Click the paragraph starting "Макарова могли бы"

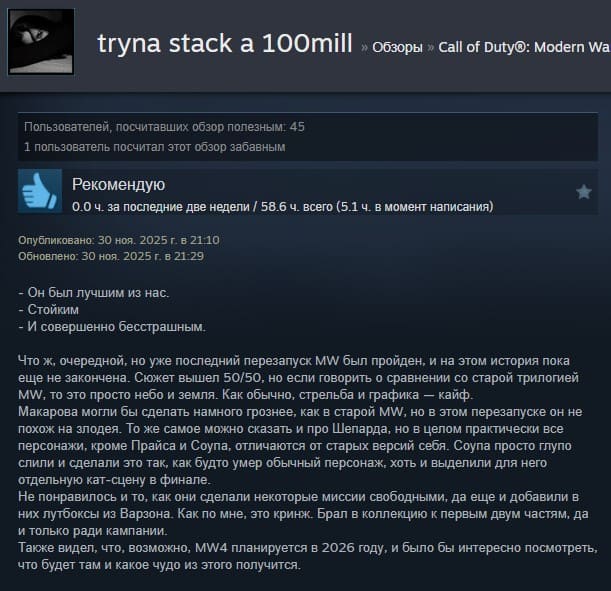pos(300,446)
